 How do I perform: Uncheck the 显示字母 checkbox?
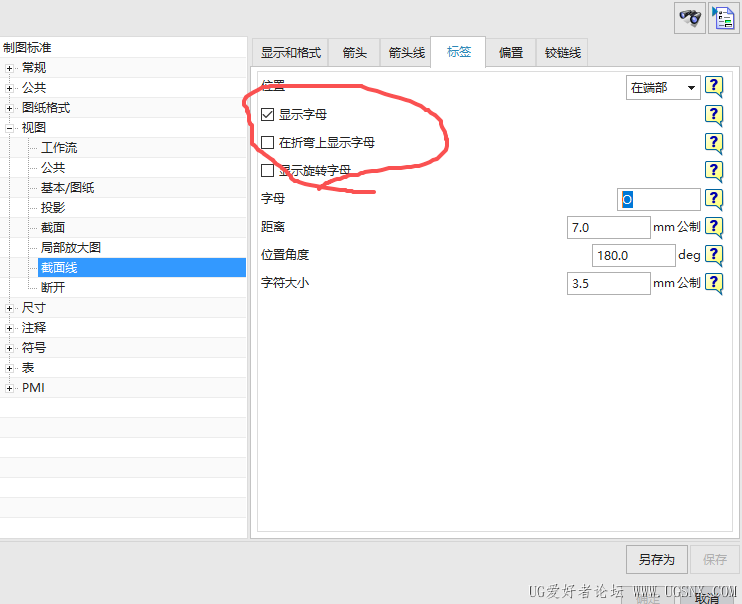click(x=267, y=115)
